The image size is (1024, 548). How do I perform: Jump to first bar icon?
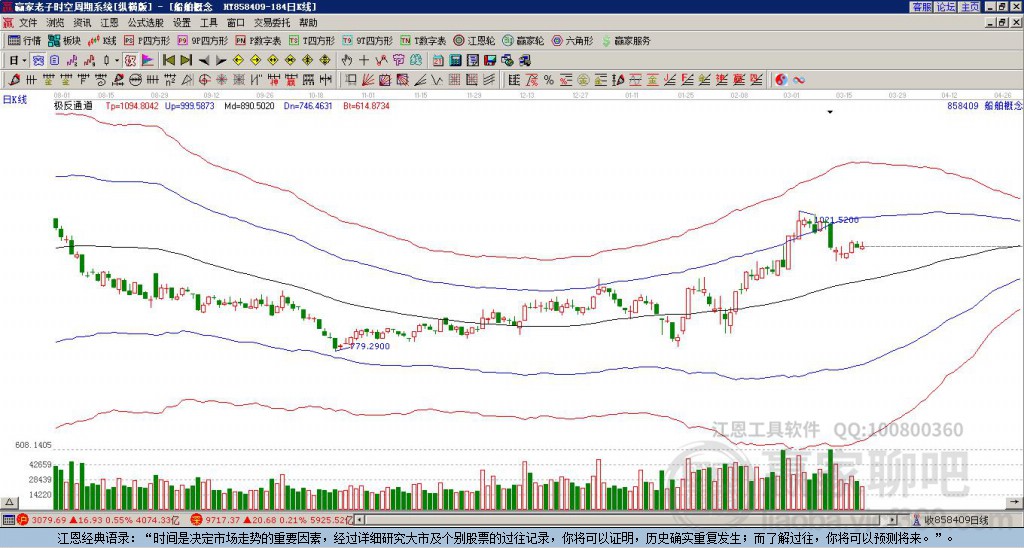point(168,61)
